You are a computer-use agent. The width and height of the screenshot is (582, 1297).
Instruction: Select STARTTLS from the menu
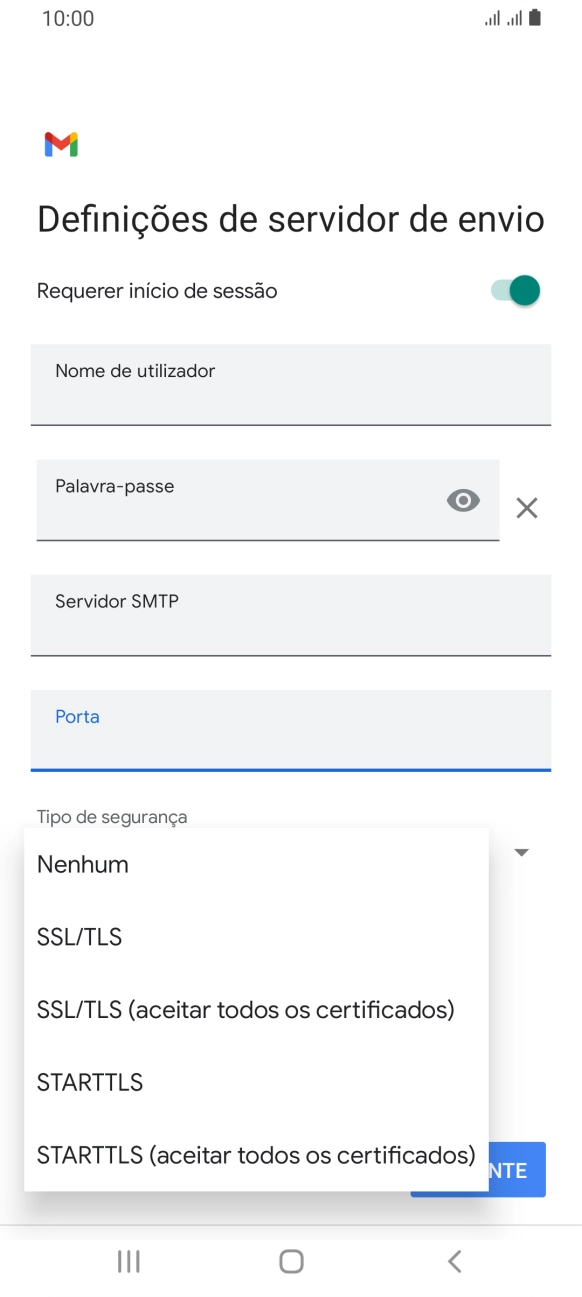(x=89, y=1082)
